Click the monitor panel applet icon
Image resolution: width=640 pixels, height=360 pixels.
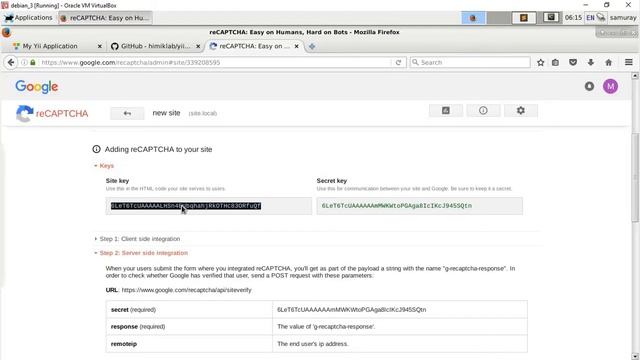(x=551, y=17)
